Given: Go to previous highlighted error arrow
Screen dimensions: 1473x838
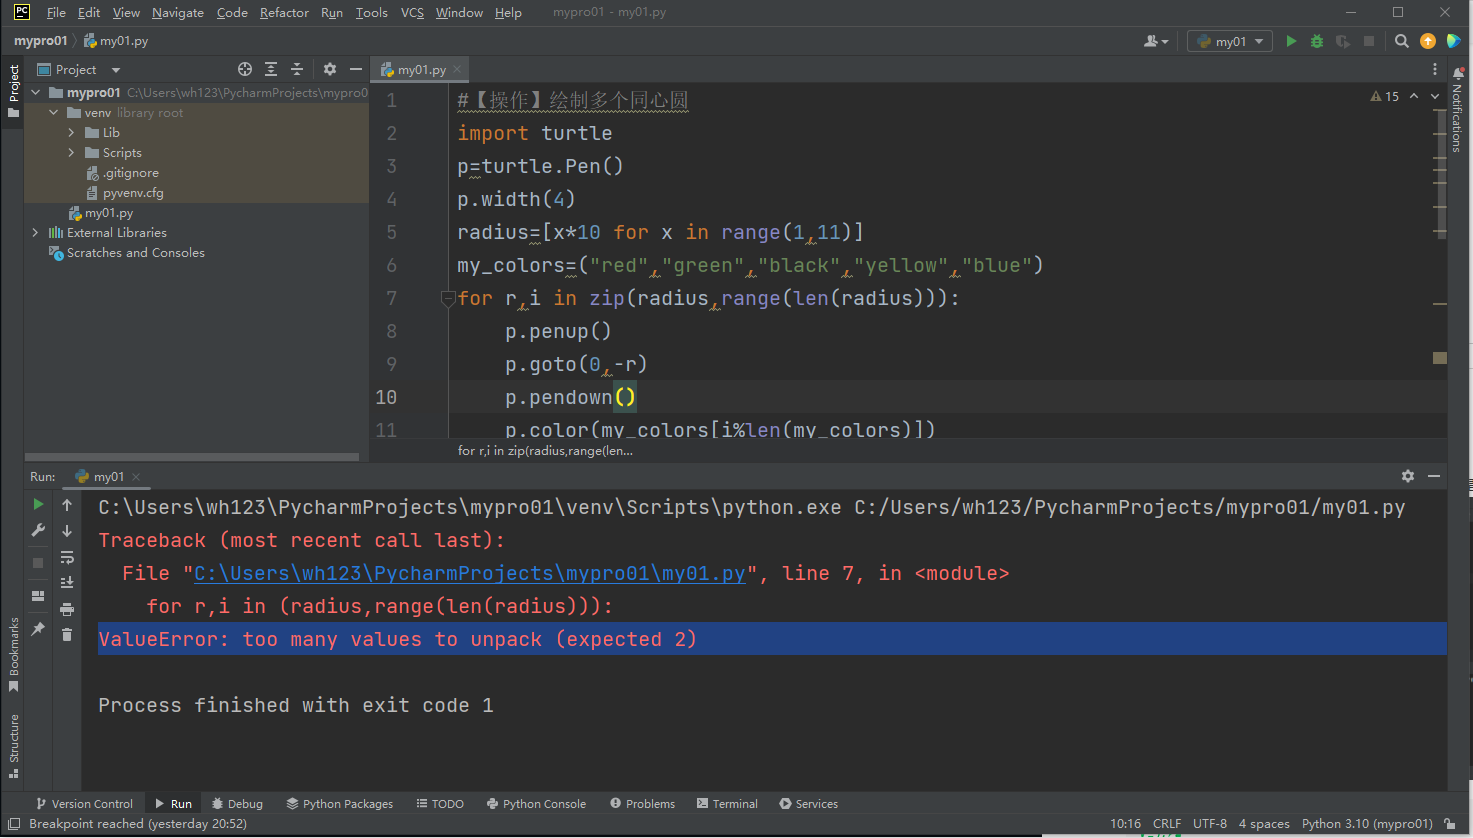Looking at the screenshot, I should 1414,96.
